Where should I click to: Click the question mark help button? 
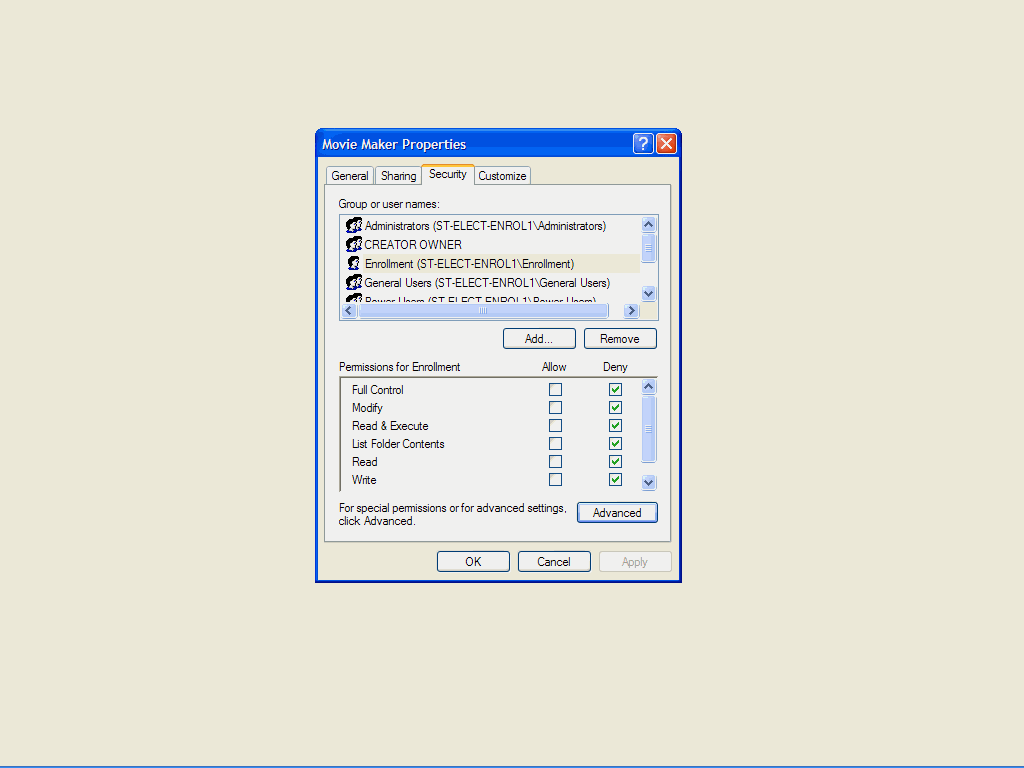pos(643,144)
